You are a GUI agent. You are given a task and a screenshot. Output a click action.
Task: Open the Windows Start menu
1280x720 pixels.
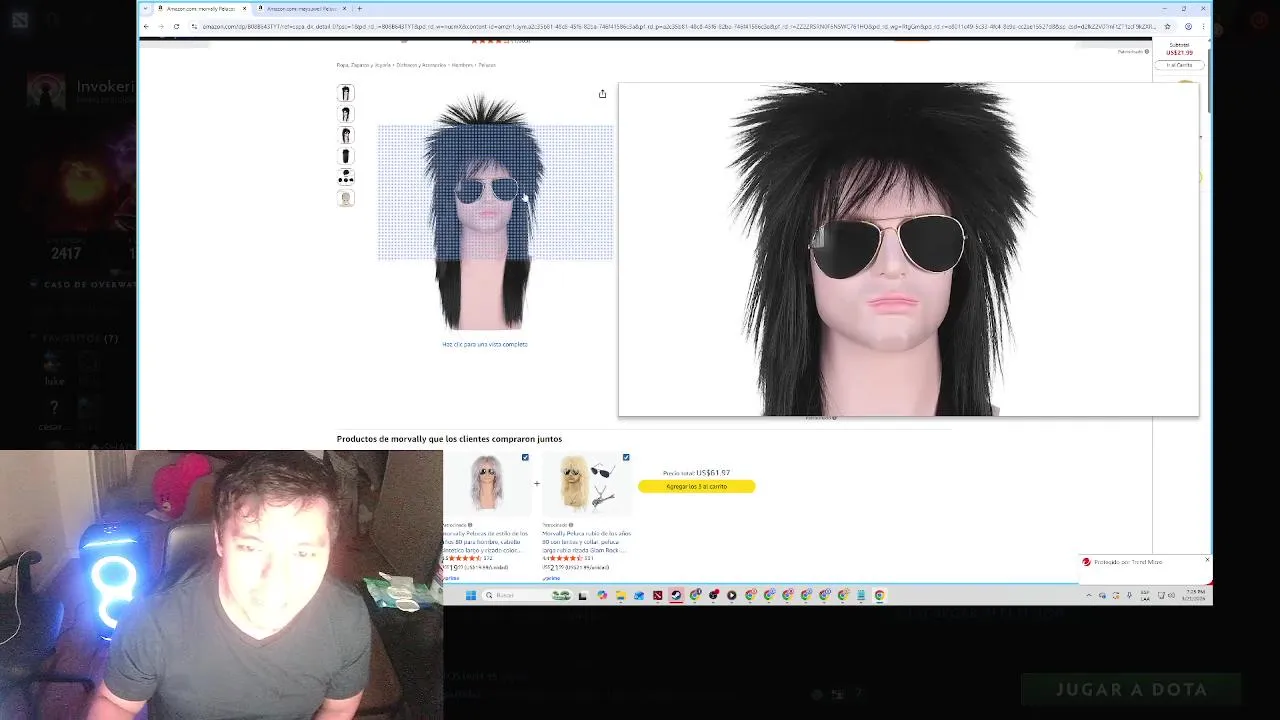[x=470, y=595]
